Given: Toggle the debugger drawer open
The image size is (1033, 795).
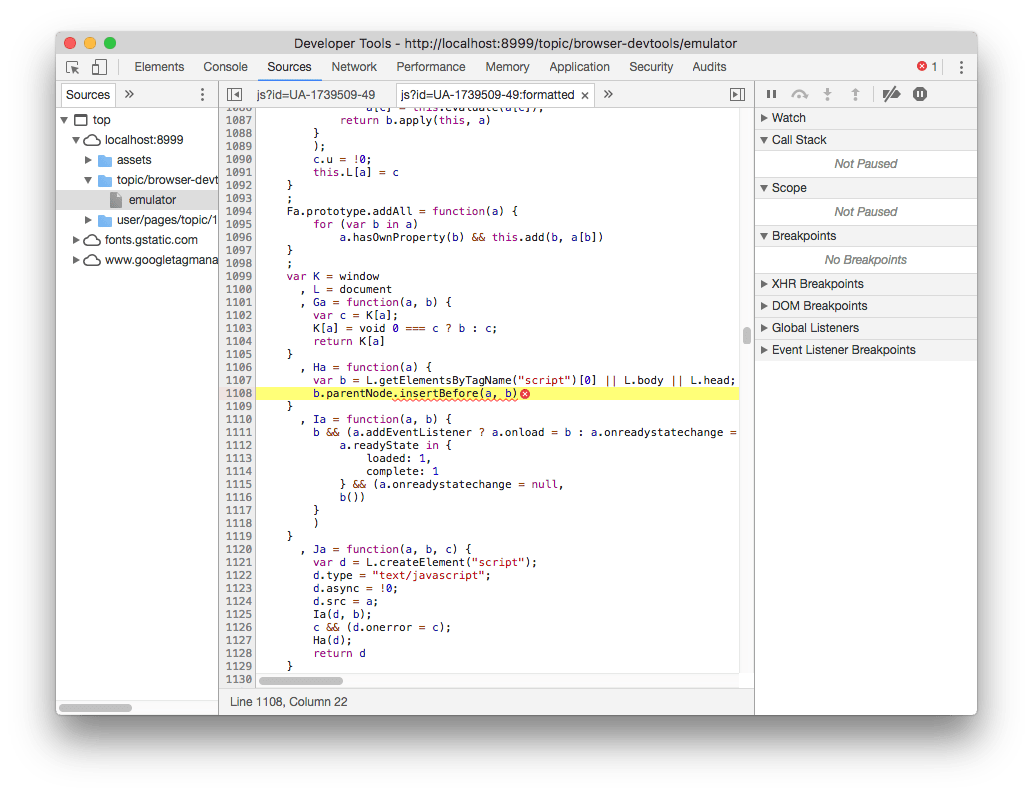Looking at the screenshot, I should 737,93.
